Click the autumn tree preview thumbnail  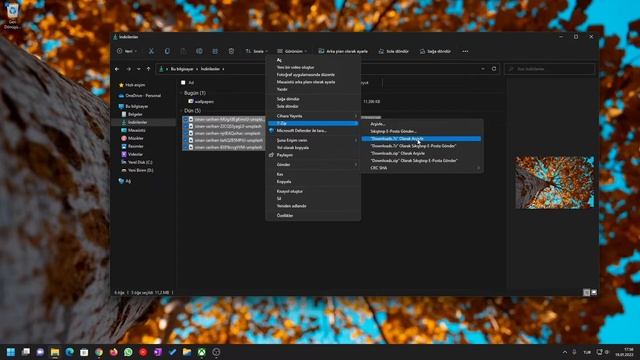554,182
